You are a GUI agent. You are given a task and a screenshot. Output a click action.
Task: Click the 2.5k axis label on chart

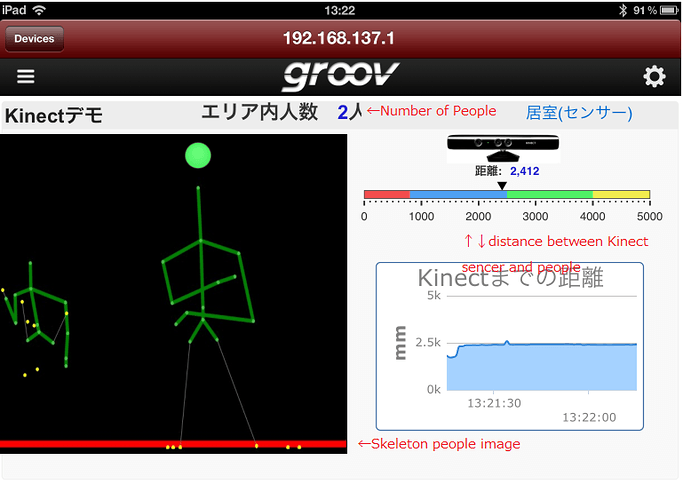coord(428,343)
